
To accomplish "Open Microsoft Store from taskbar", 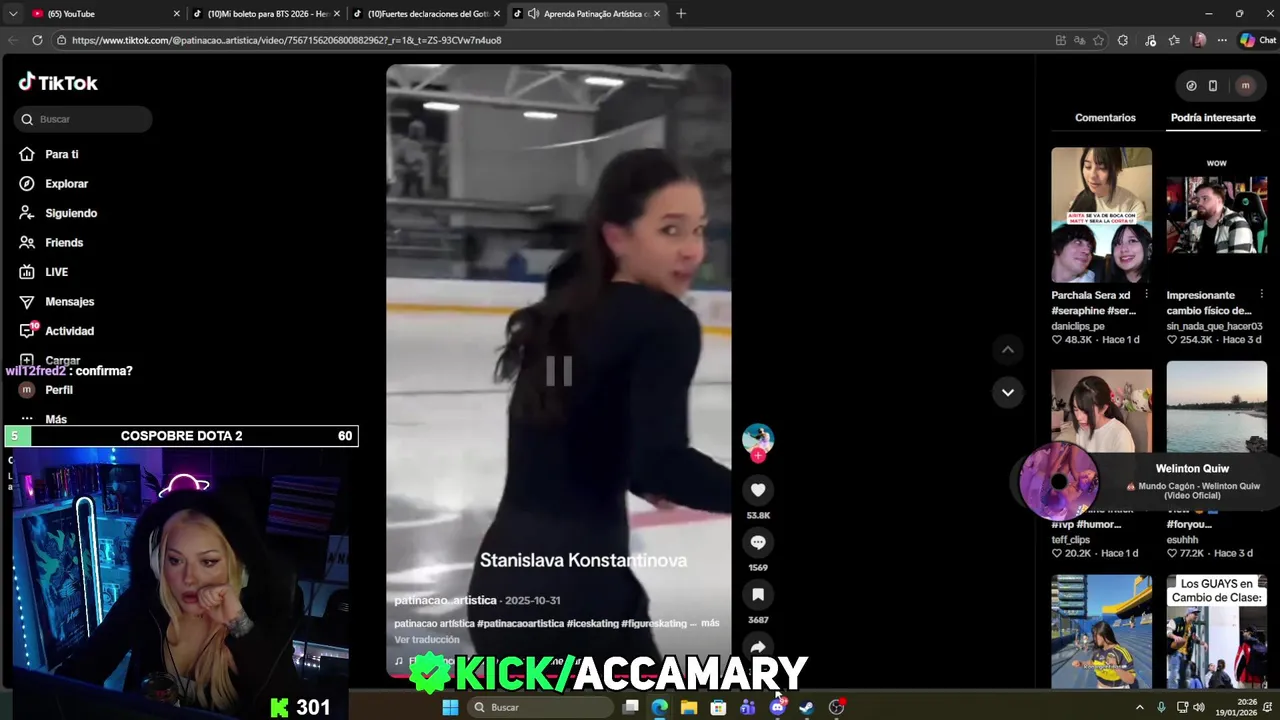I will pyautogui.click(x=718, y=707).
